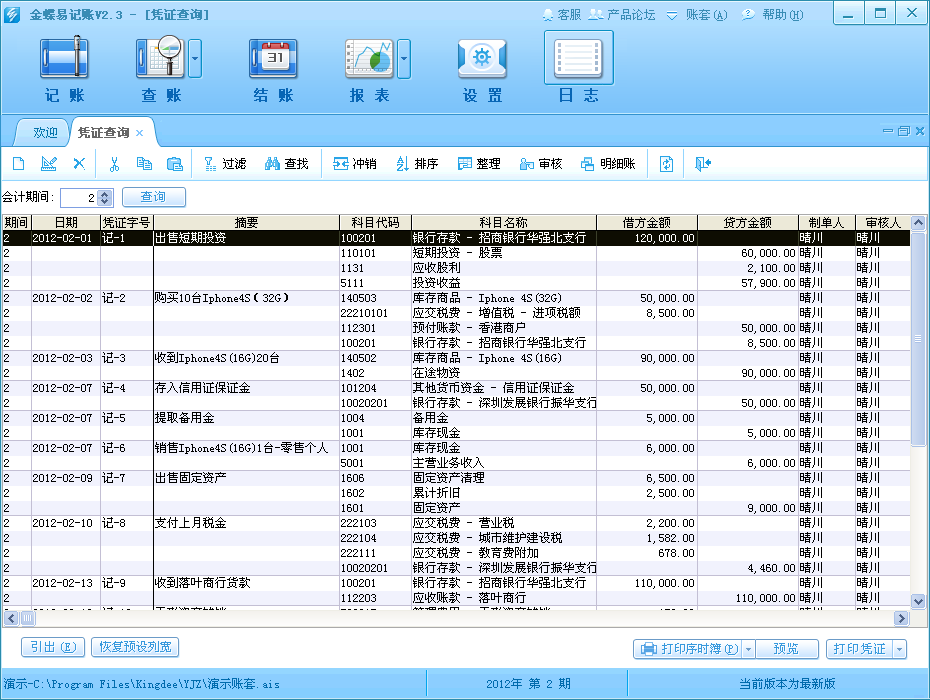Screen dimensions: 930x700
Task: Click the 查询 button
Action: [154, 197]
